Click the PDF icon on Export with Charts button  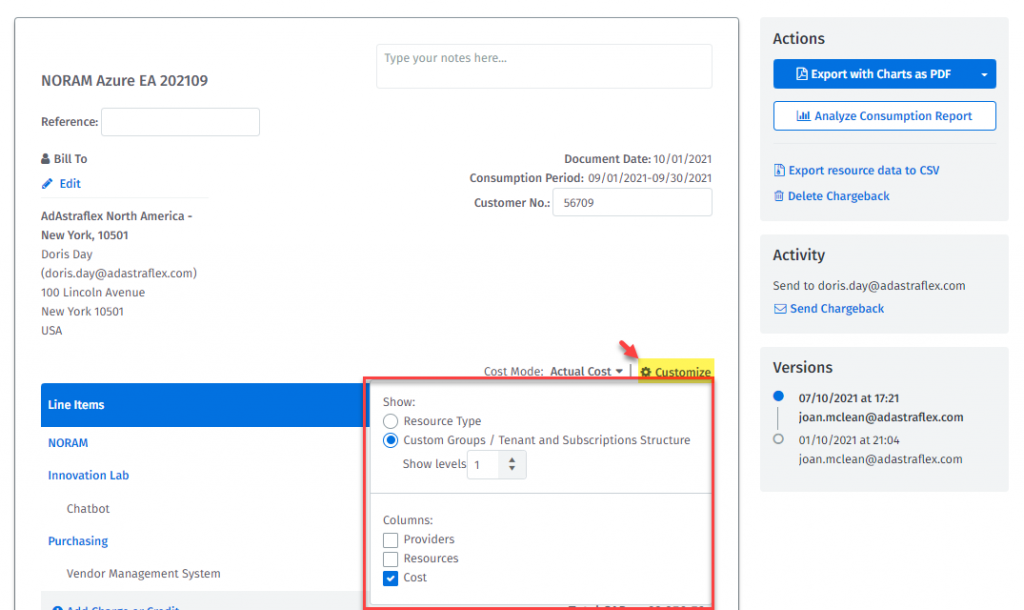click(801, 74)
